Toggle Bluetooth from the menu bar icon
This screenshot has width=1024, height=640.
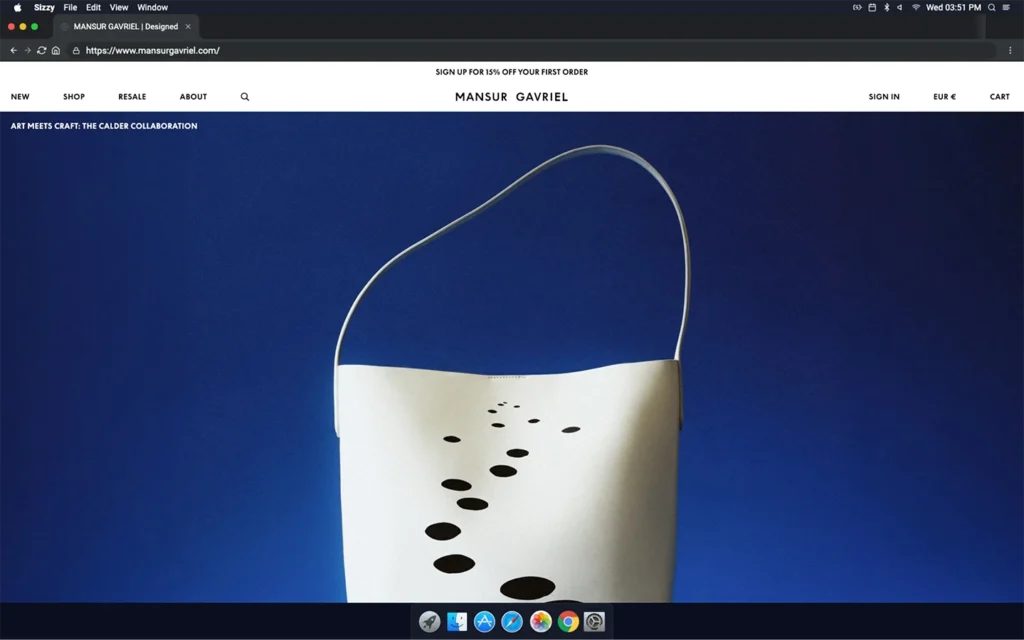886,7
